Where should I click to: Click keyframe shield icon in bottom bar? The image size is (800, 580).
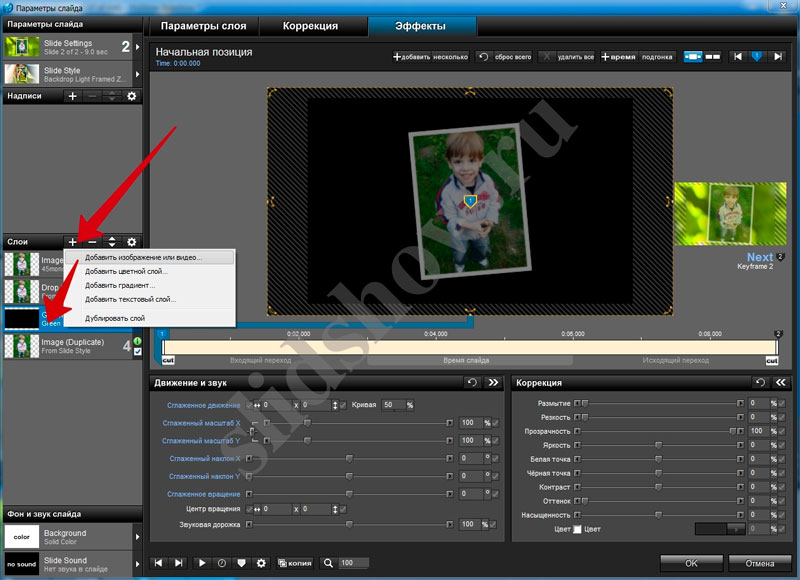click(241, 563)
